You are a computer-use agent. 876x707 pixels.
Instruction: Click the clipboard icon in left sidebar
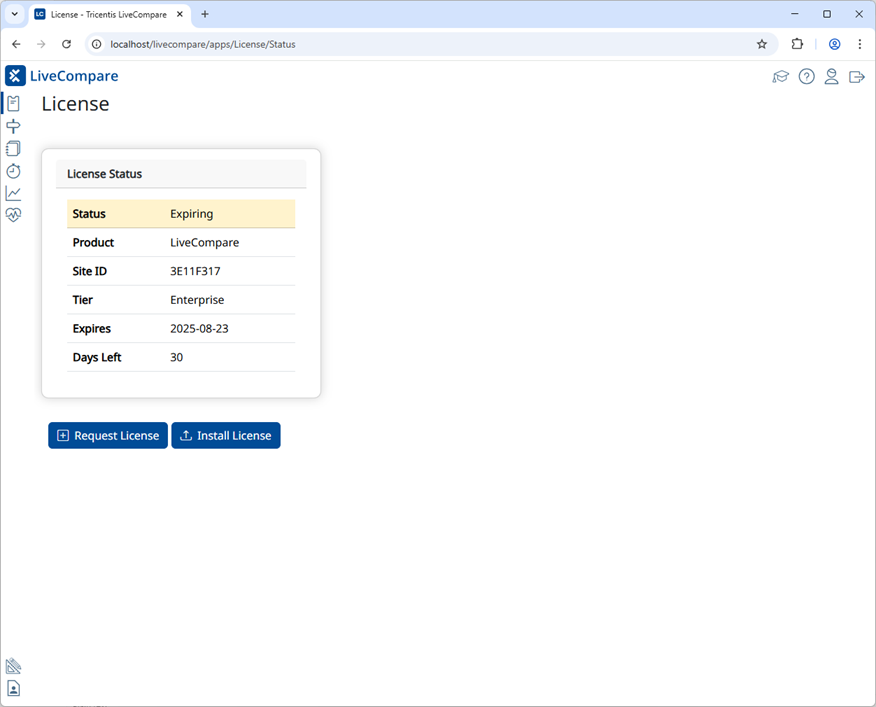[13, 103]
